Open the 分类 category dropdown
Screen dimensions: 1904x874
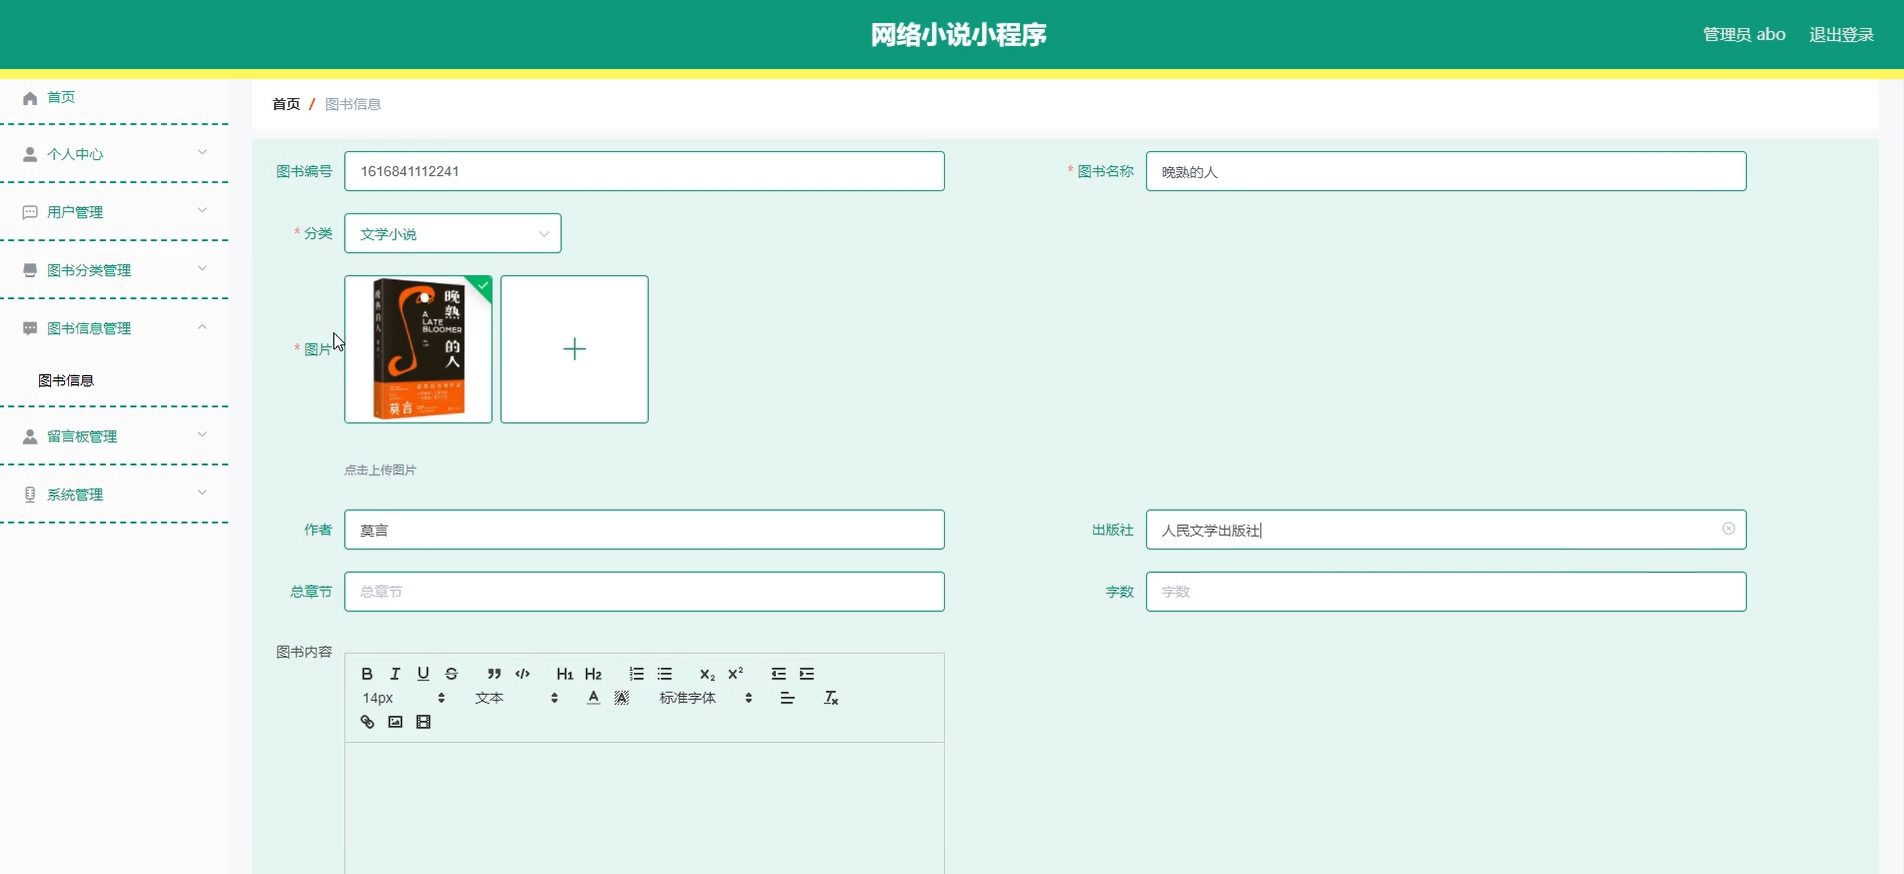452,234
